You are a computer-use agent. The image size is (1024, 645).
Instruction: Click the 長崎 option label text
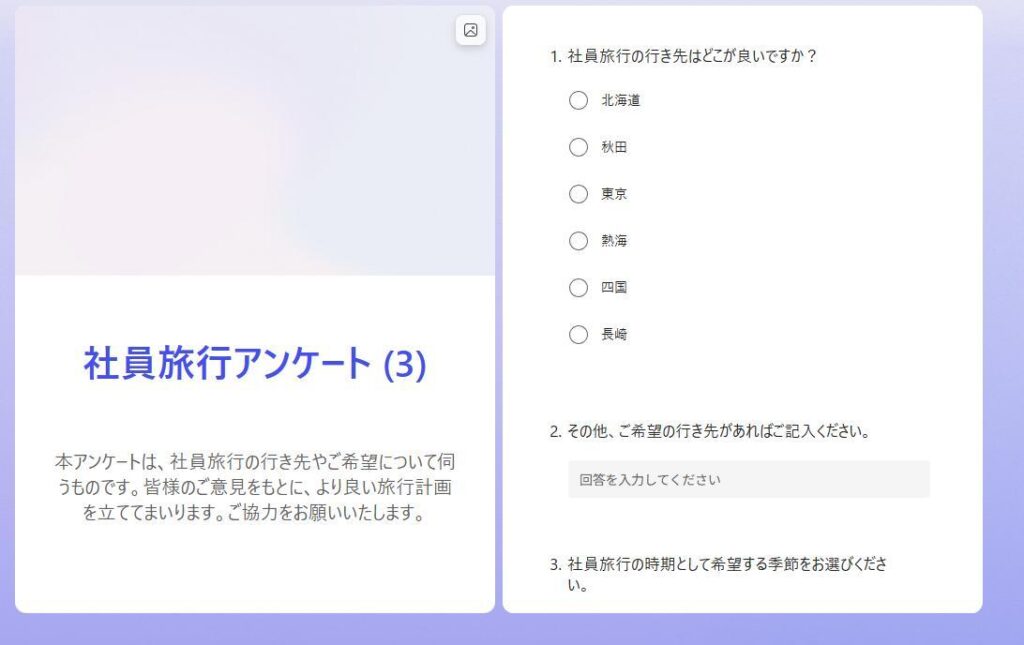pyautogui.click(x=615, y=334)
